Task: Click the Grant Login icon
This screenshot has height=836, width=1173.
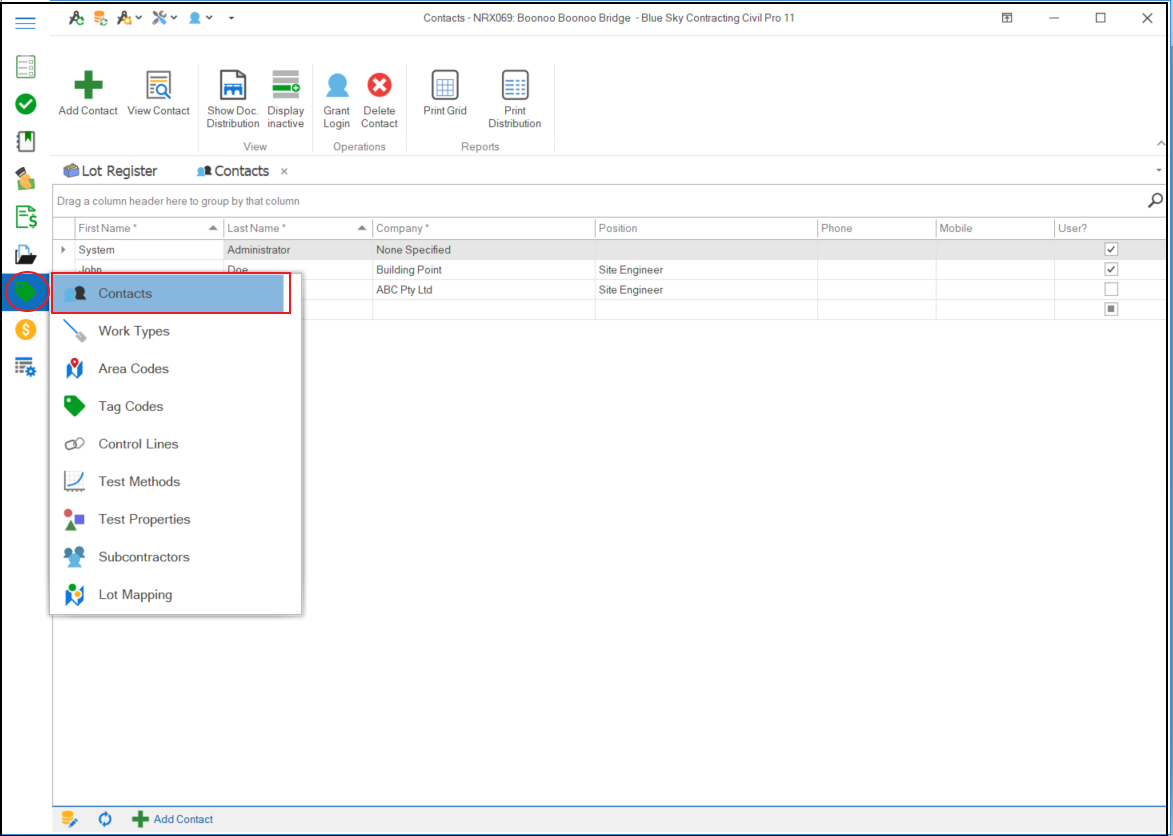Action: pyautogui.click(x=337, y=86)
